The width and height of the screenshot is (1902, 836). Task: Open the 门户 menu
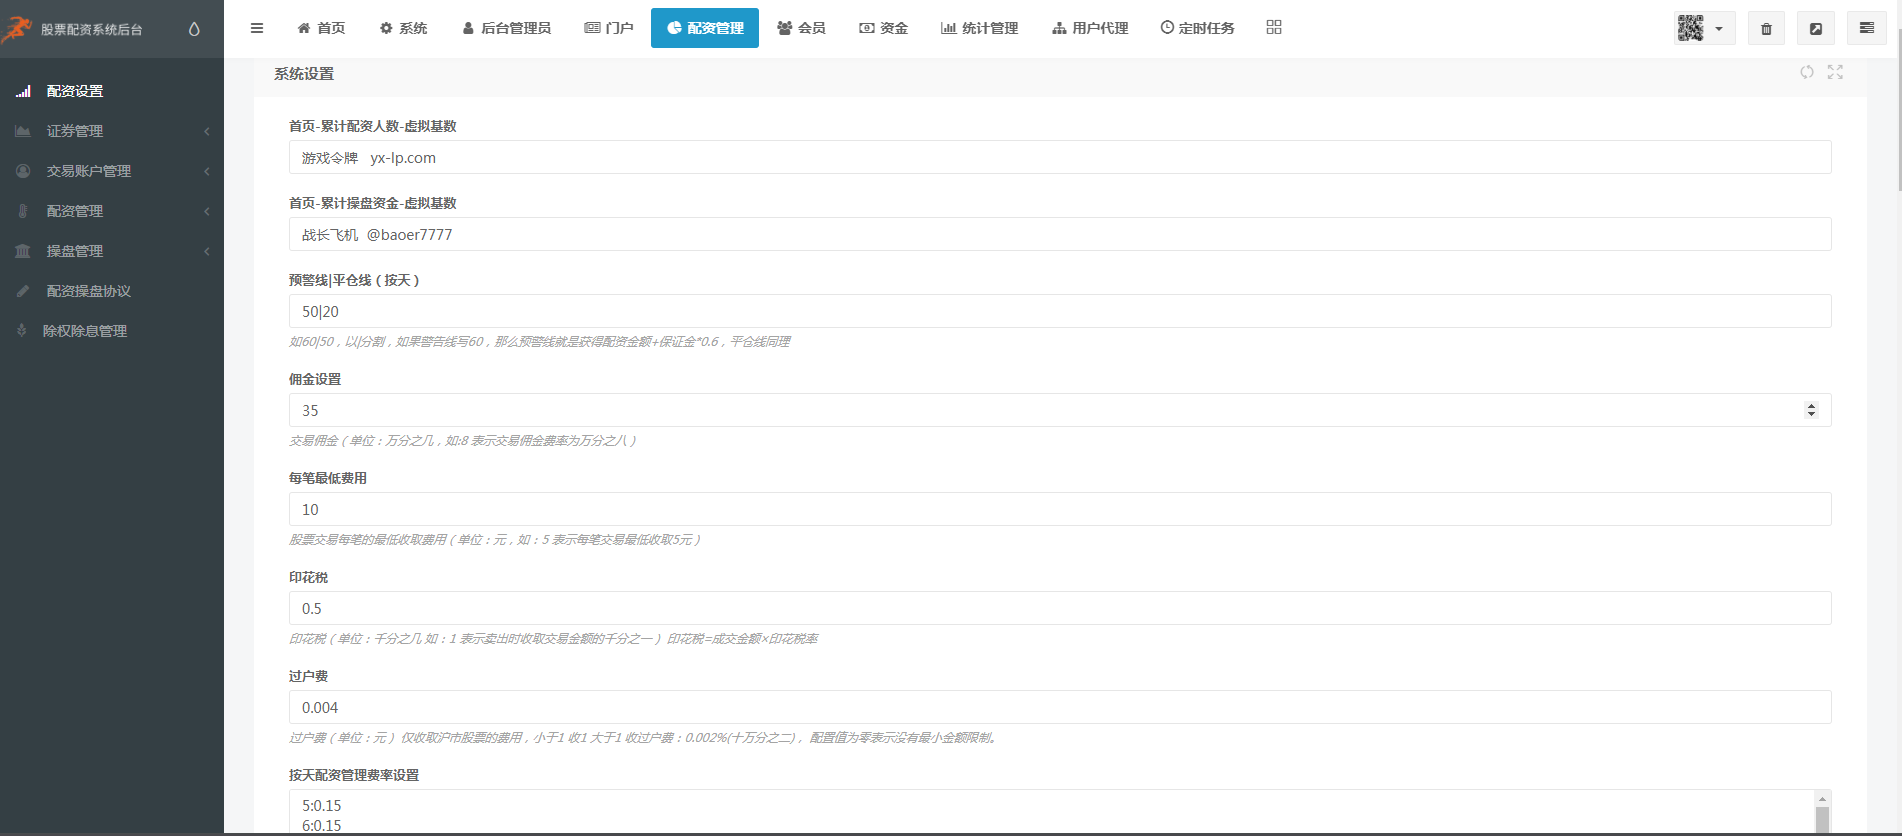click(609, 28)
